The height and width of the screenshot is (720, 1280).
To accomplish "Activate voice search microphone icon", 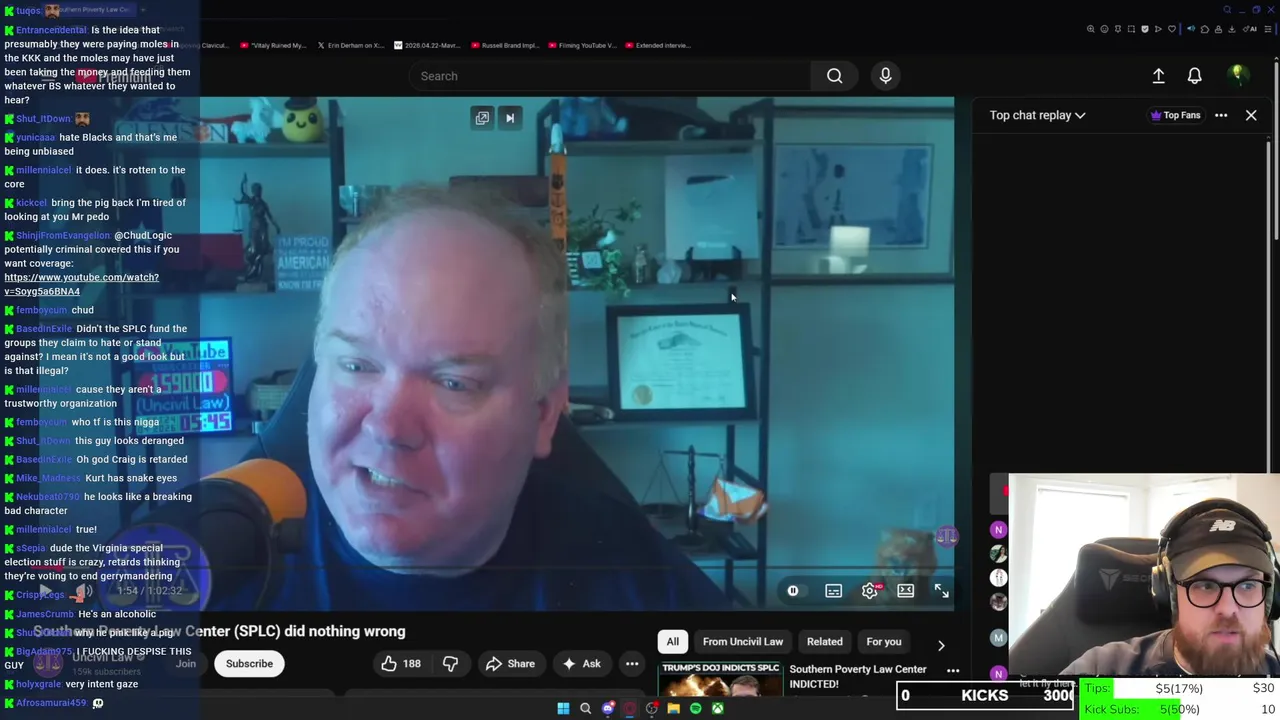I will tap(885, 76).
